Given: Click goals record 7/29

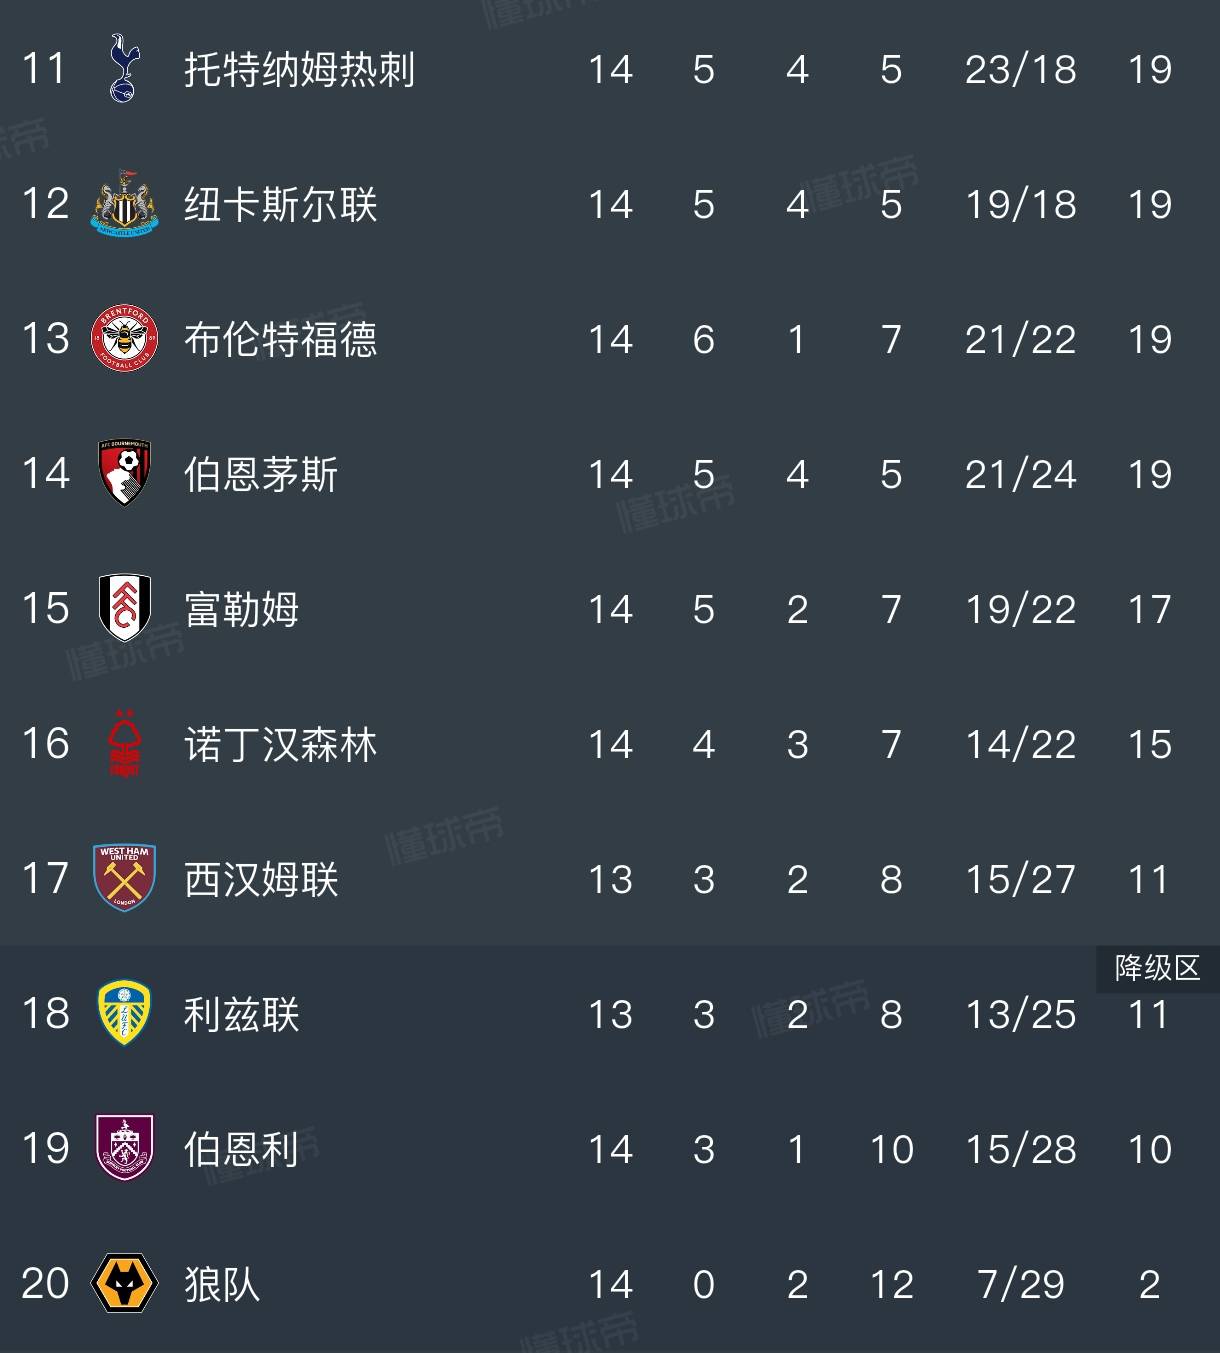Looking at the screenshot, I should click(1020, 1285).
